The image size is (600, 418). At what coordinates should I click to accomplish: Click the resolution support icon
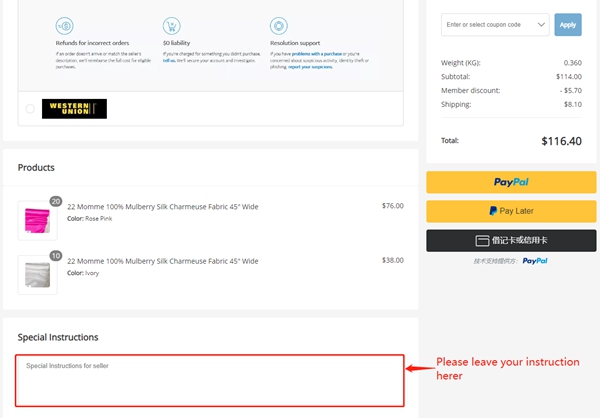point(278,26)
